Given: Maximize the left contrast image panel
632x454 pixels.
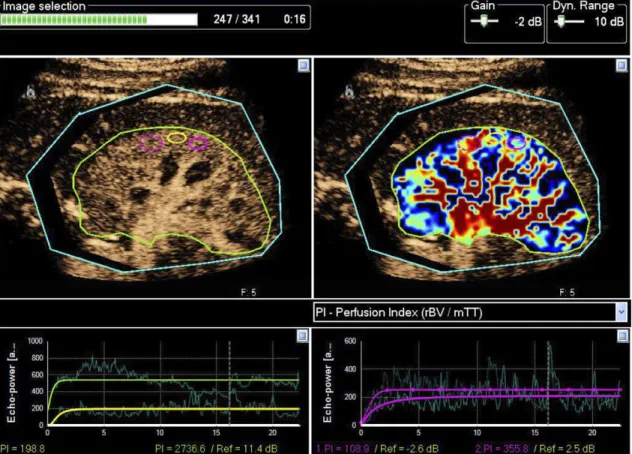Looking at the screenshot, I should [x=304, y=65].
